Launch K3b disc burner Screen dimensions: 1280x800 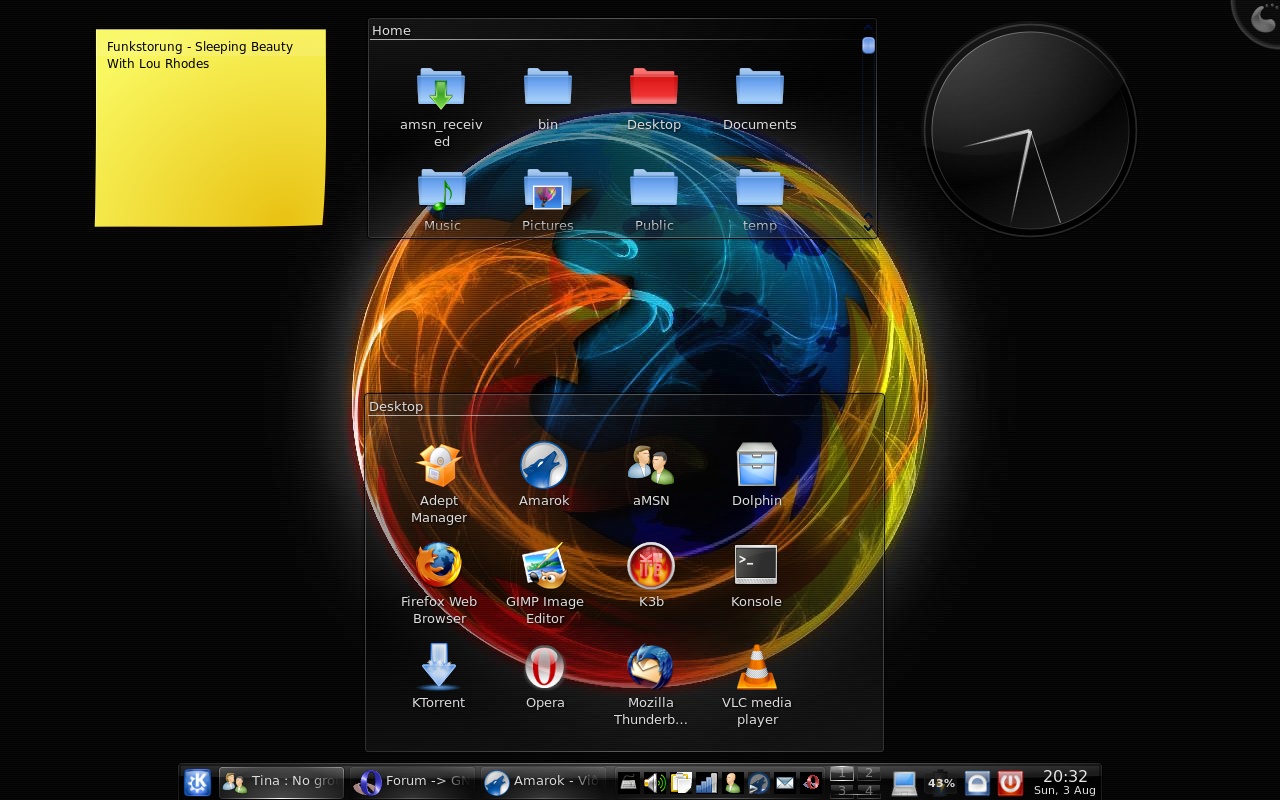[x=651, y=576]
